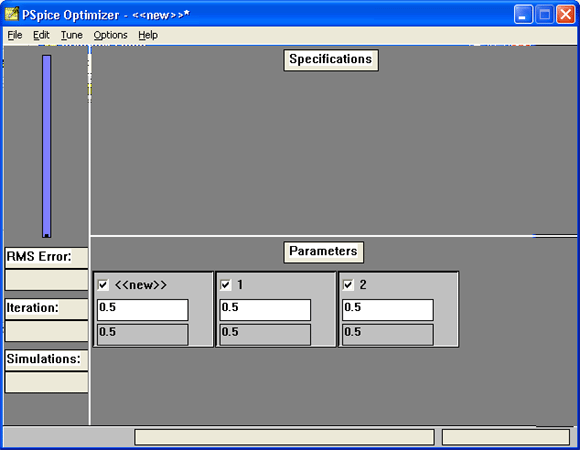Click the RMS Error value box
This screenshot has width=580, height=450.
pos(47,280)
